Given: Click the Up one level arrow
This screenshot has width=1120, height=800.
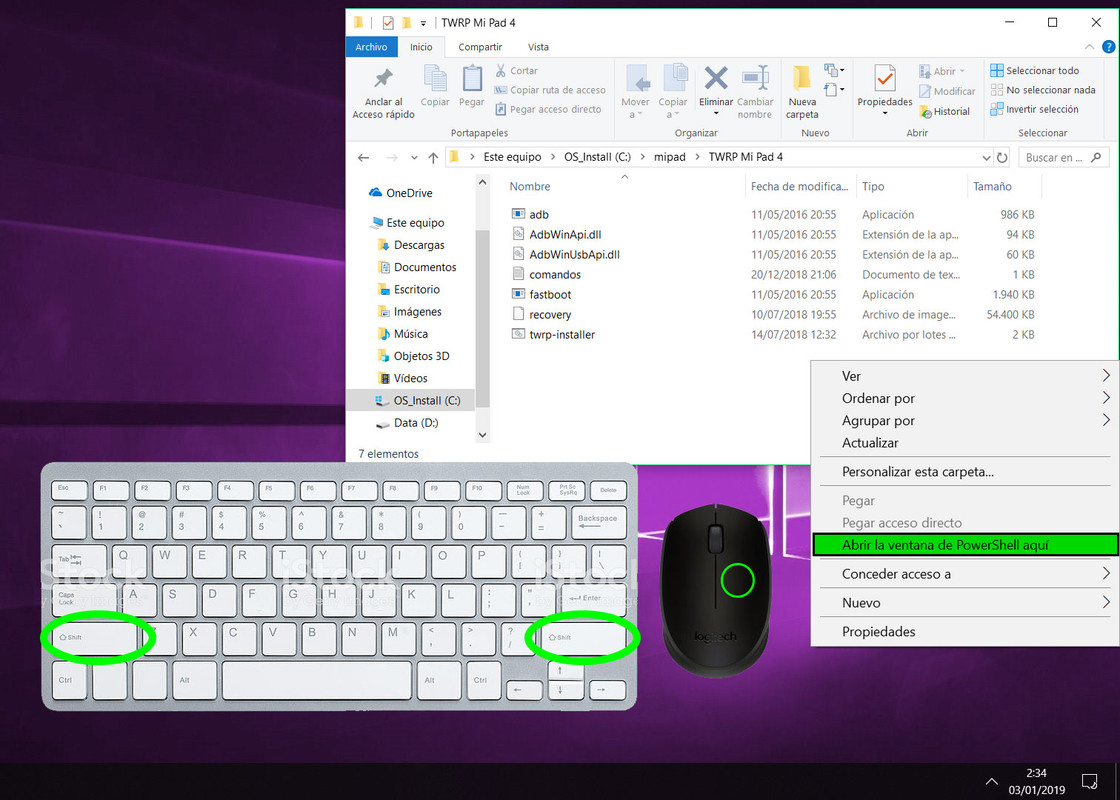Looking at the screenshot, I should coord(433,158).
